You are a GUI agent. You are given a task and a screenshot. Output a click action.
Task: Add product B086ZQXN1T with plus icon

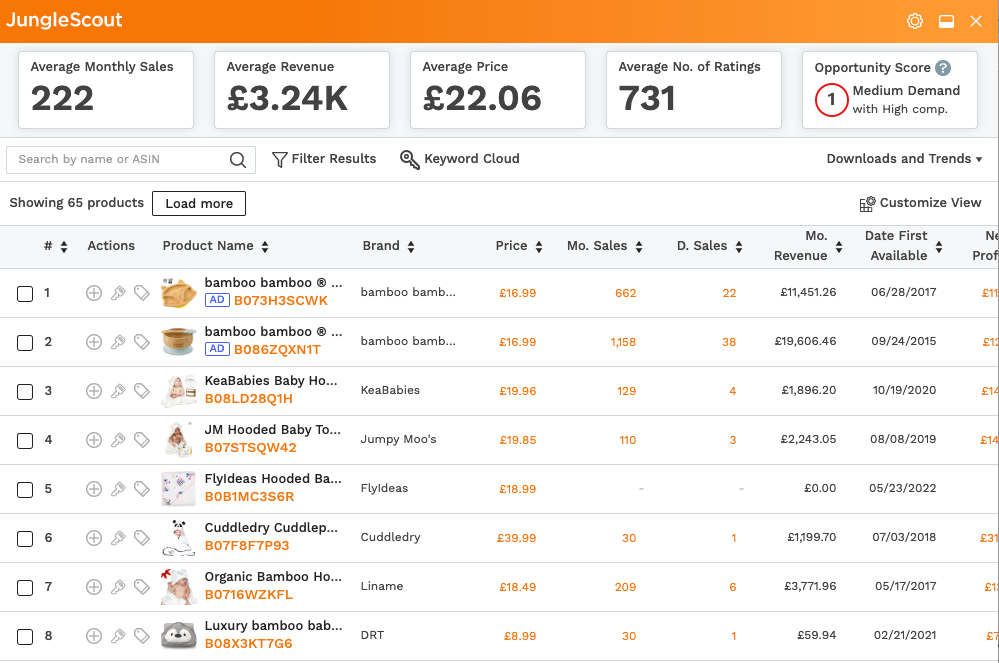(x=94, y=342)
